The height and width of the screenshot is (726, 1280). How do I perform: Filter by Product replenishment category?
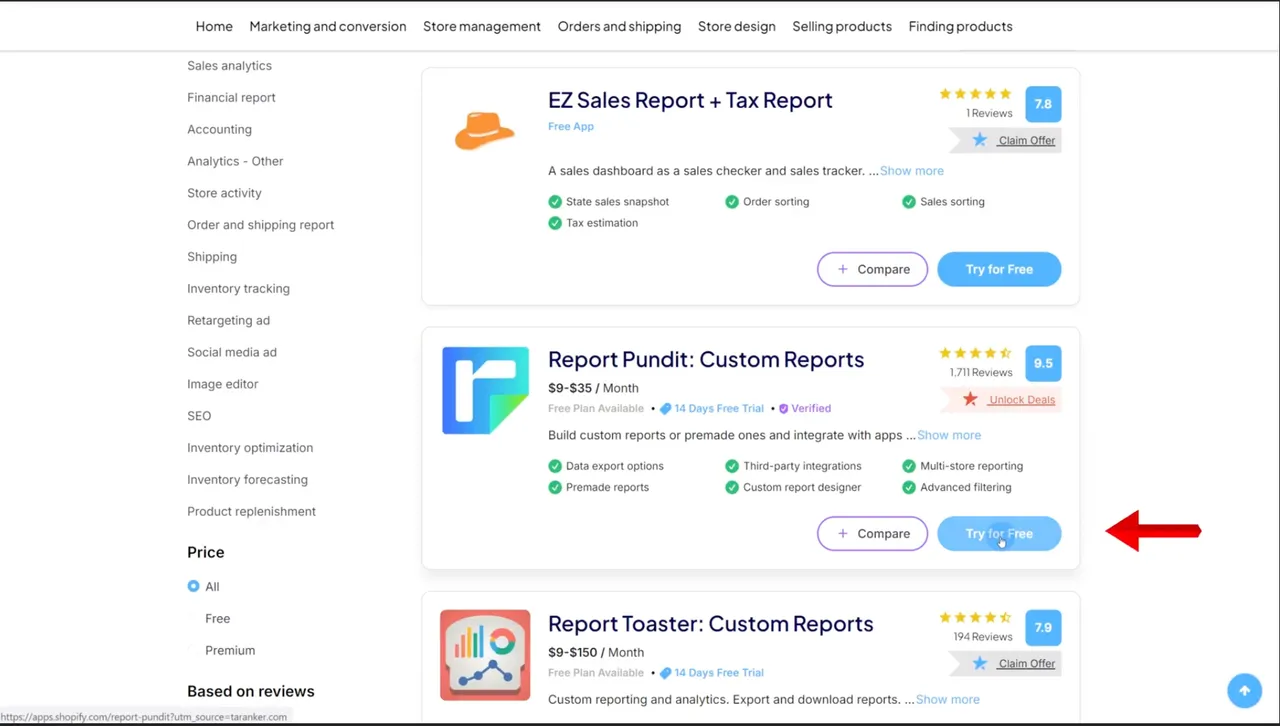click(x=251, y=511)
